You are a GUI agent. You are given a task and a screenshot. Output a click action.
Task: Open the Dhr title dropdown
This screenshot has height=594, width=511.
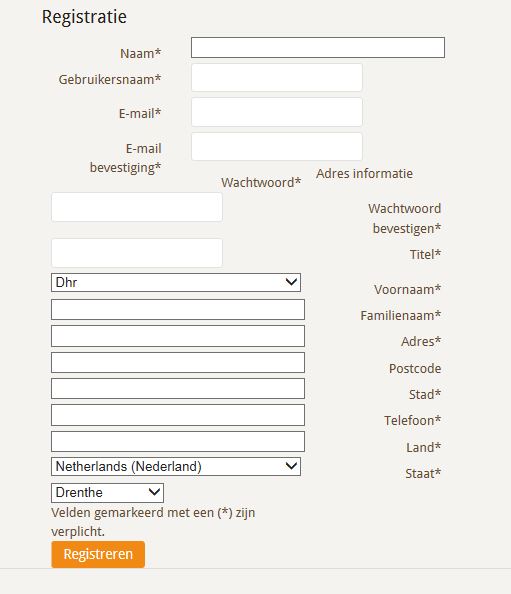coord(176,282)
